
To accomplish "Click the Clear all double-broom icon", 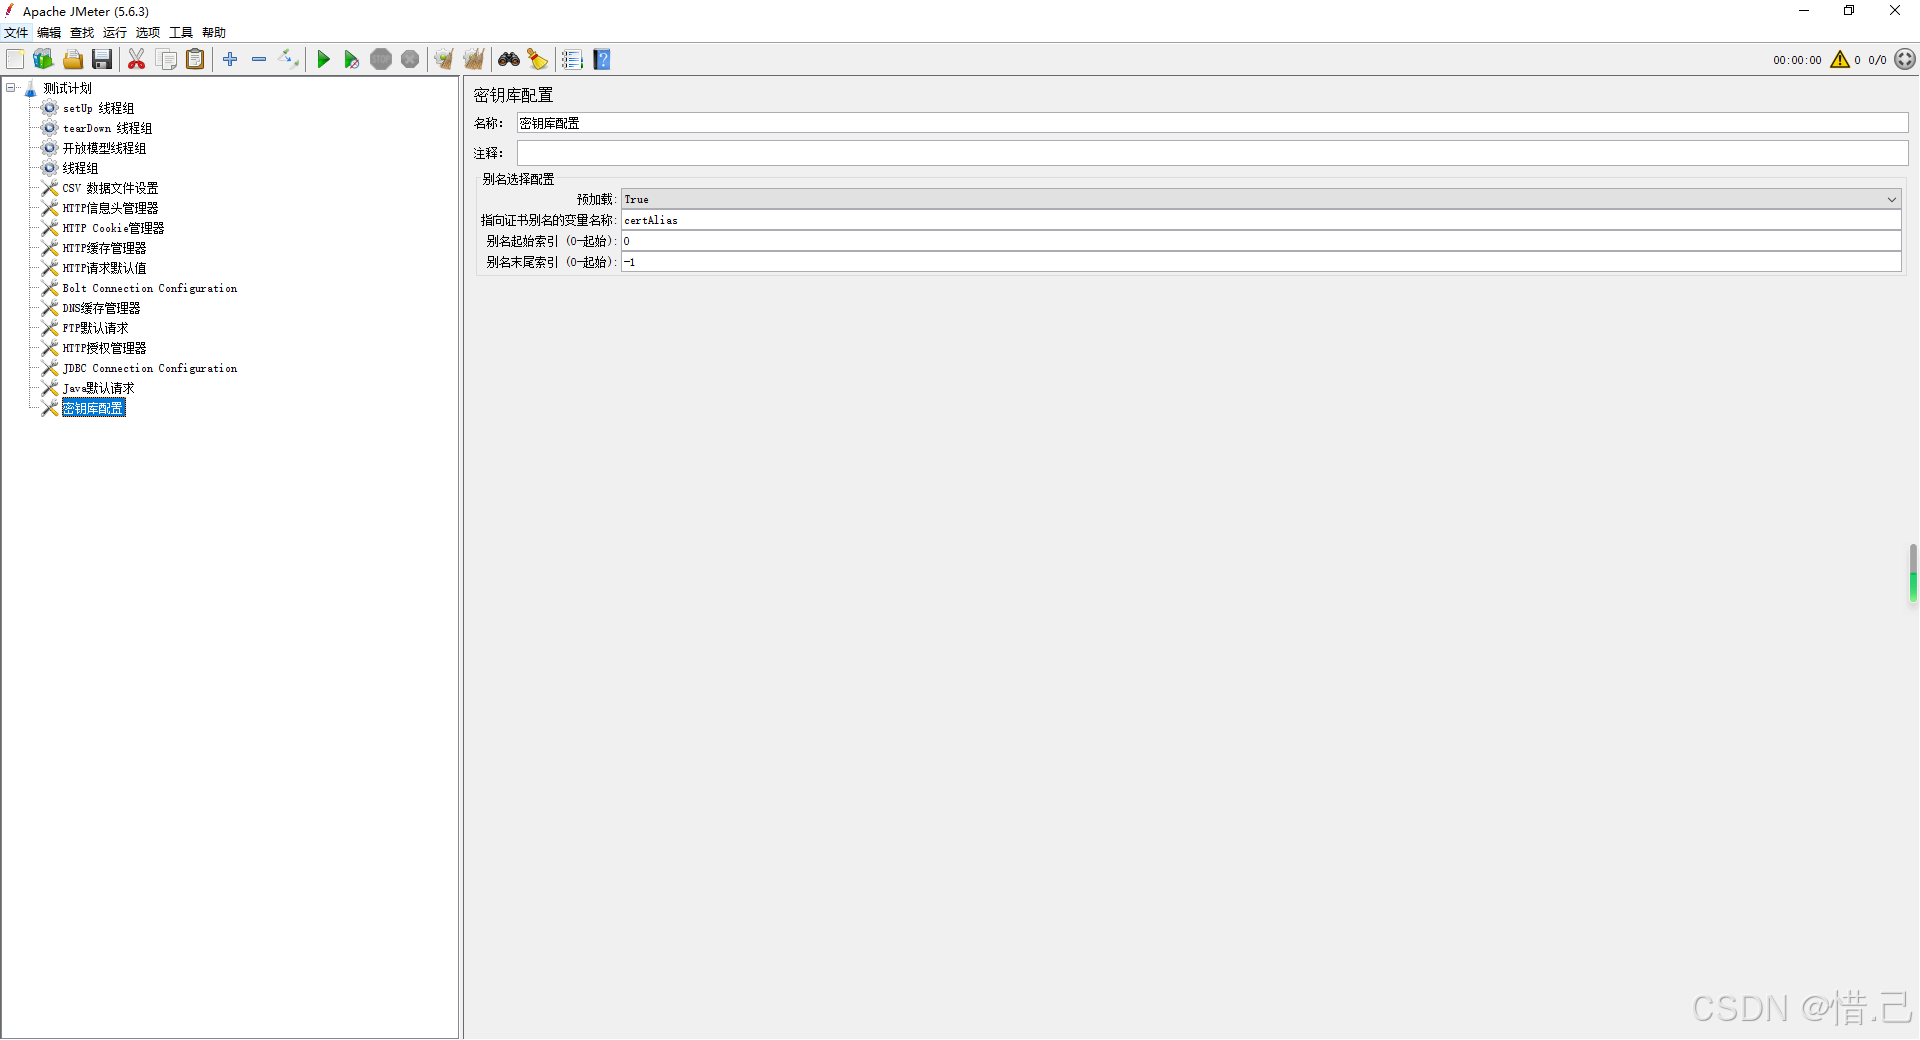I will point(474,60).
